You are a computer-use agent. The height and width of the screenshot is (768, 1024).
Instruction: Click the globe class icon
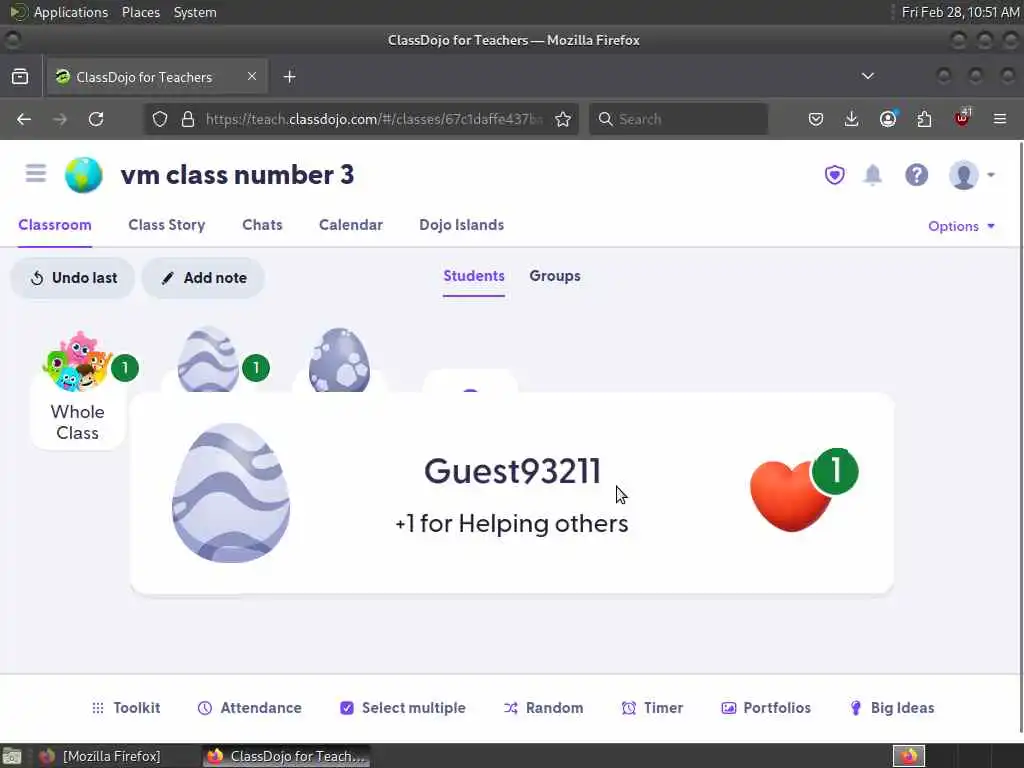[x=84, y=175]
